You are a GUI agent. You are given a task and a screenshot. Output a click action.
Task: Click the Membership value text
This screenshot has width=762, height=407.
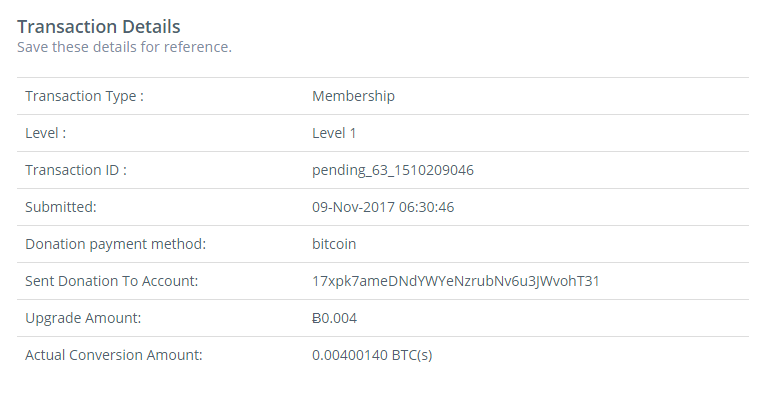[353, 96]
